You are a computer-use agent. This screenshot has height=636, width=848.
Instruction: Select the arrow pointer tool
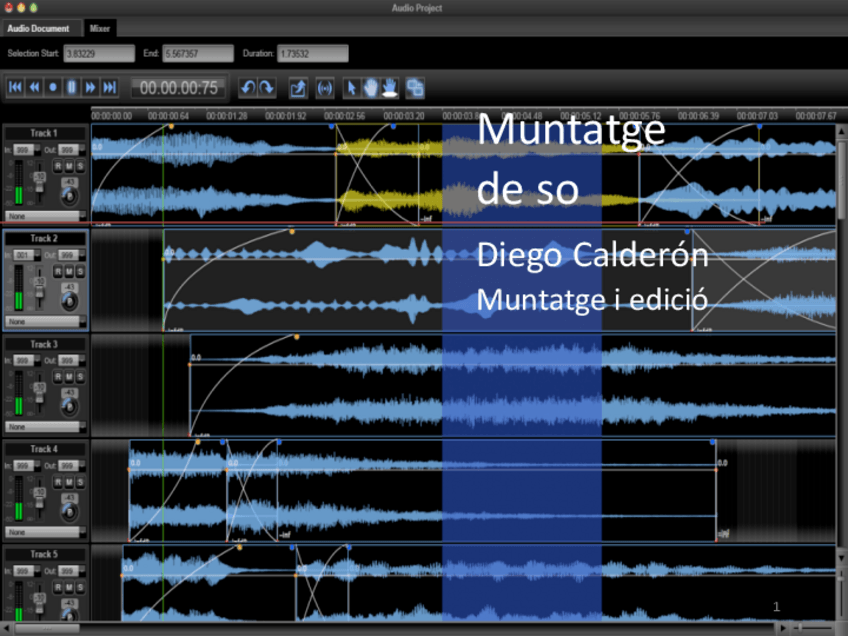[351, 88]
